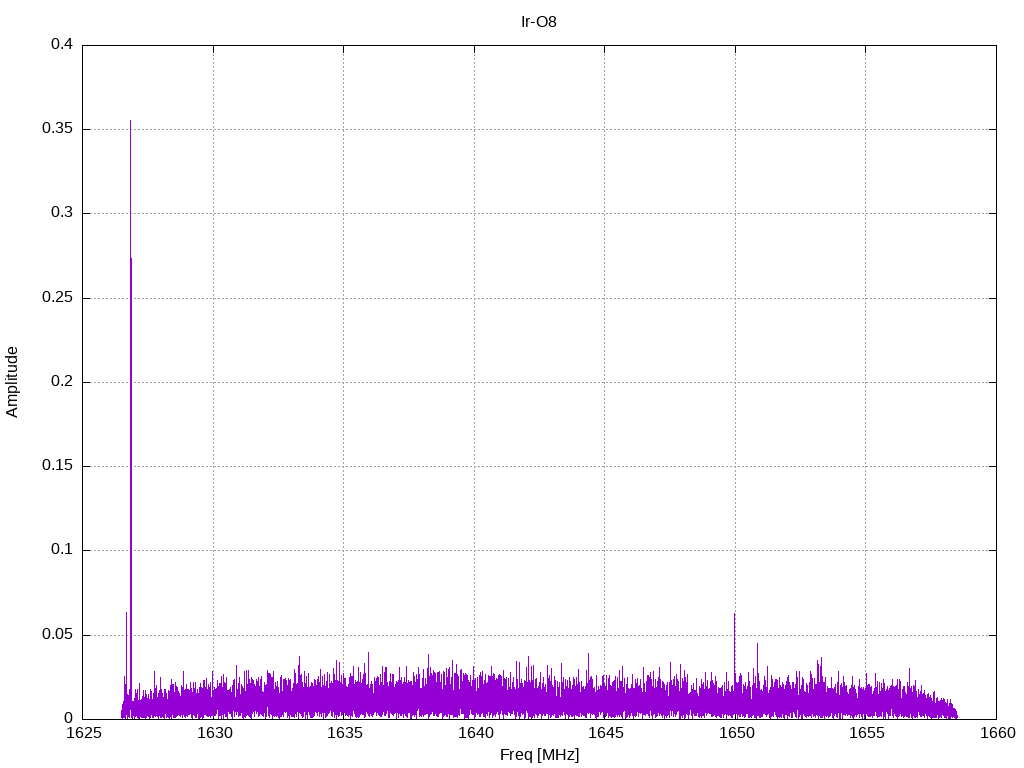The height and width of the screenshot is (768, 1024).
Task: Select the tallest spectrum peak's tip
Action: (130, 122)
